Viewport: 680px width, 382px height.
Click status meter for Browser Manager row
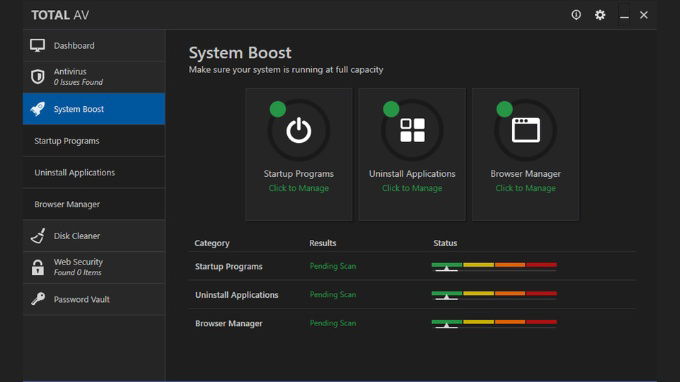[x=494, y=324]
